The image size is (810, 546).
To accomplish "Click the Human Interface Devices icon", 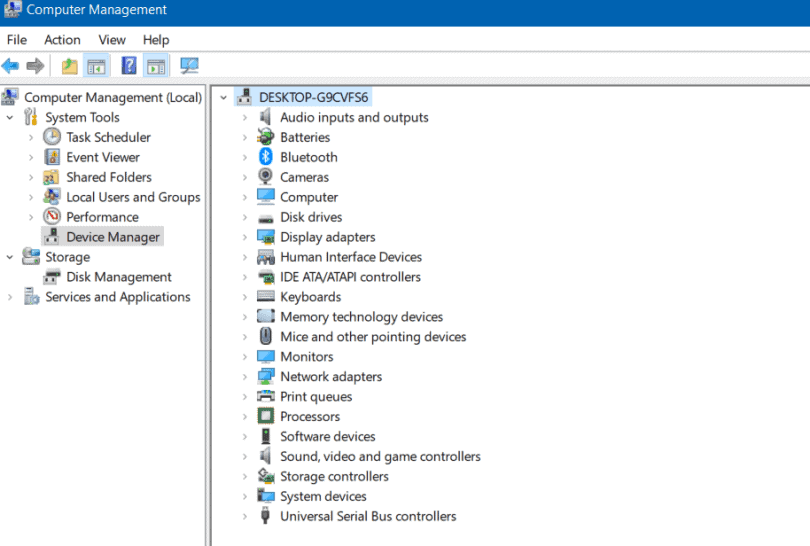I will point(266,257).
